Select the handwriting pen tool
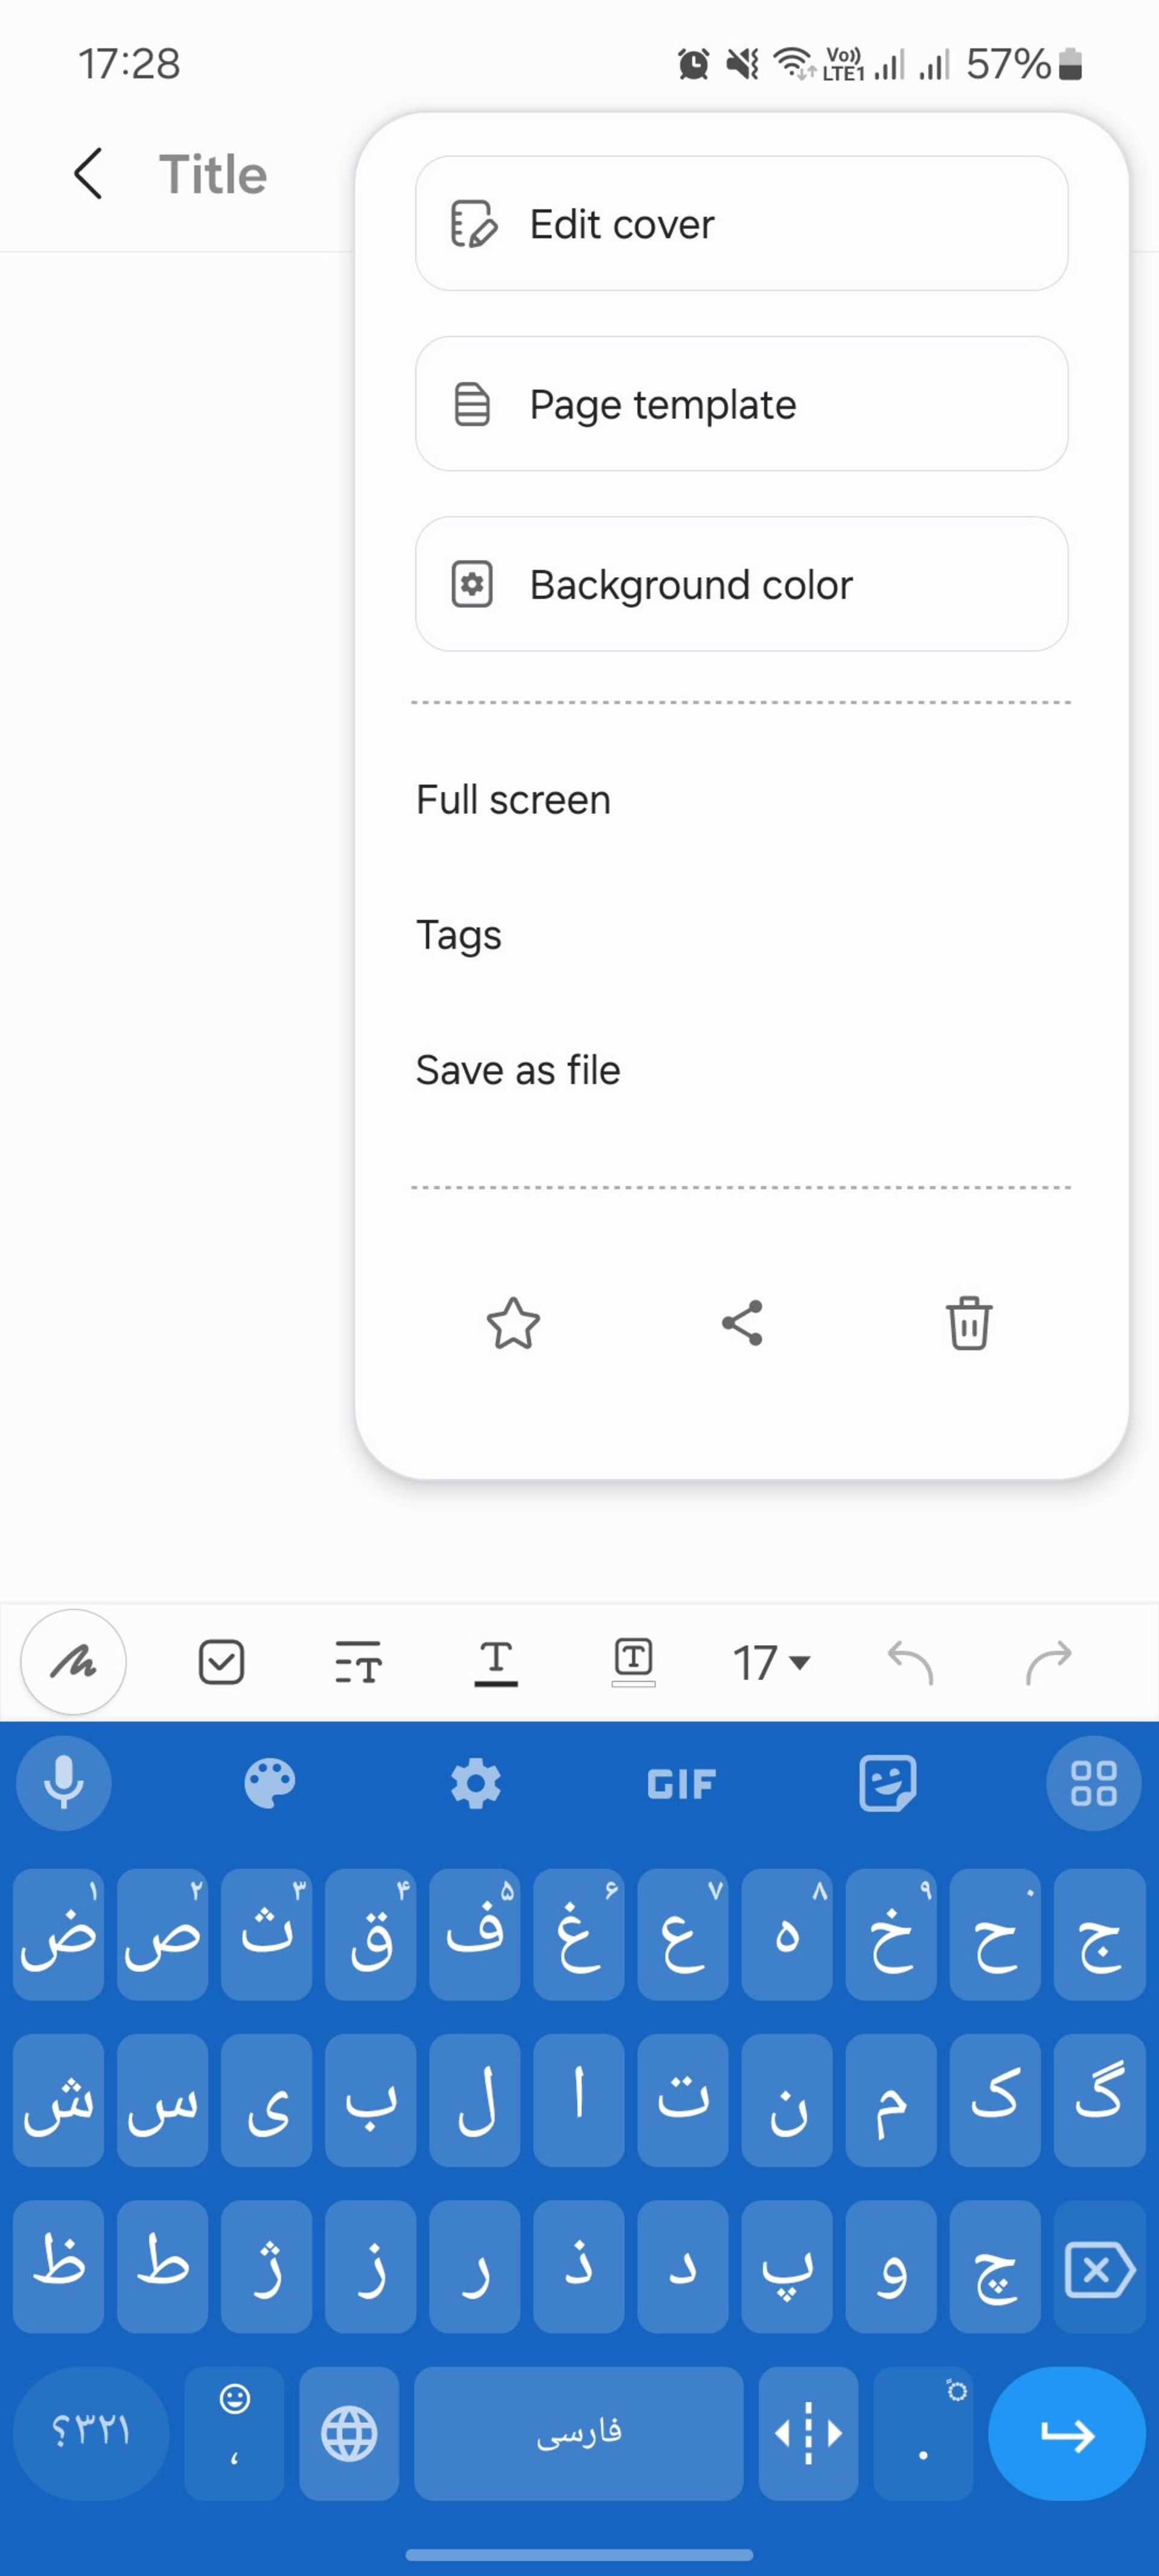 tap(73, 1662)
